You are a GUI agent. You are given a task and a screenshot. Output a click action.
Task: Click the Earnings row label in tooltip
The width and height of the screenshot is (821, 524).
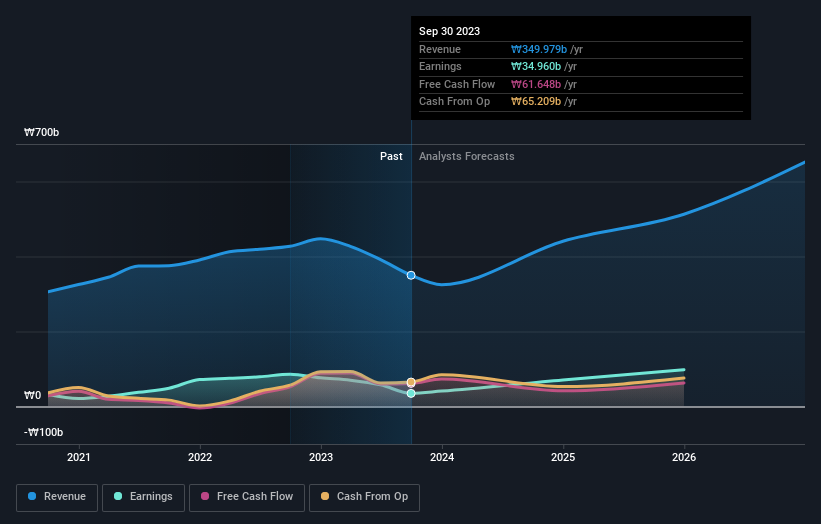pos(440,66)
